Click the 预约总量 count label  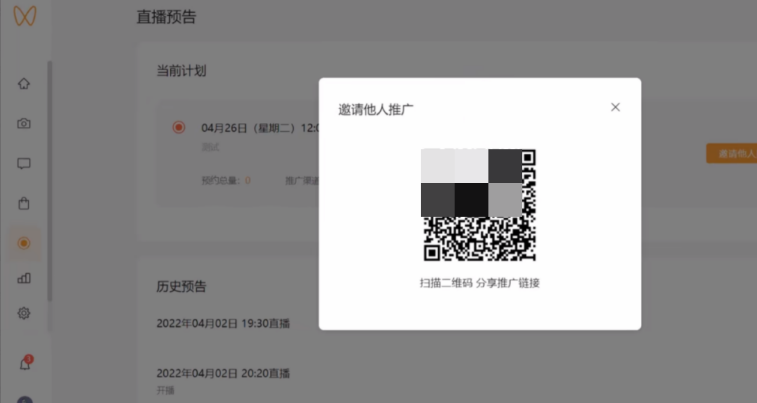click(226, 181)
